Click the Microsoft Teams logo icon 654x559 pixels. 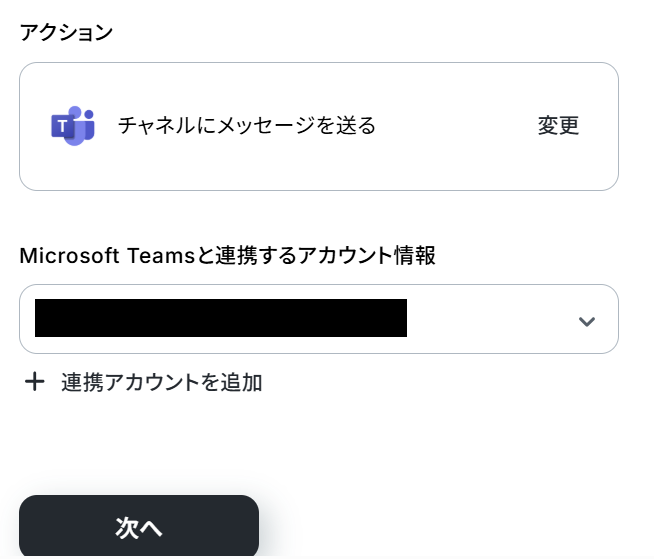73,126
